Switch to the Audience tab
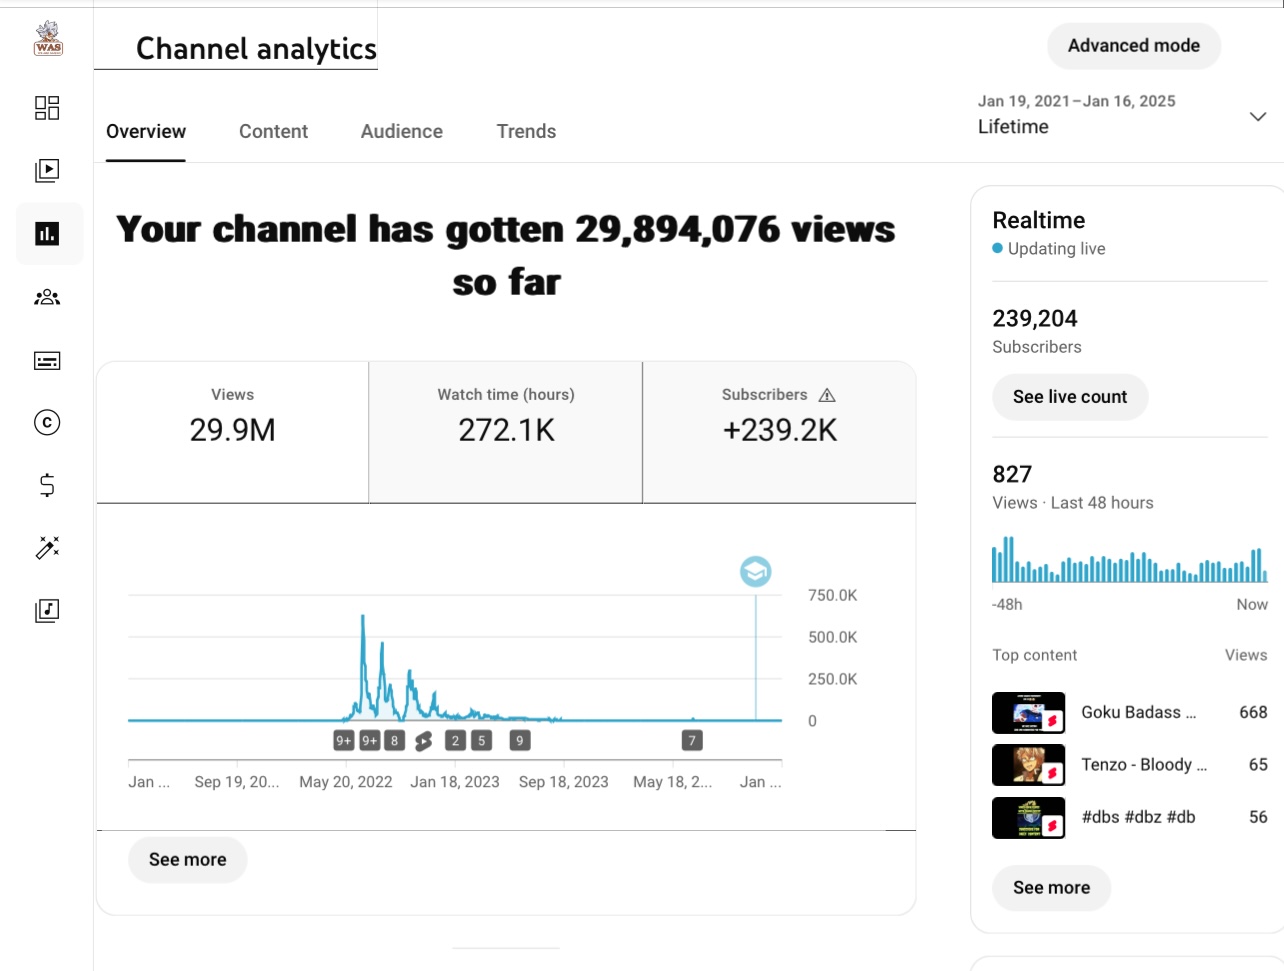 coord(401,131)
